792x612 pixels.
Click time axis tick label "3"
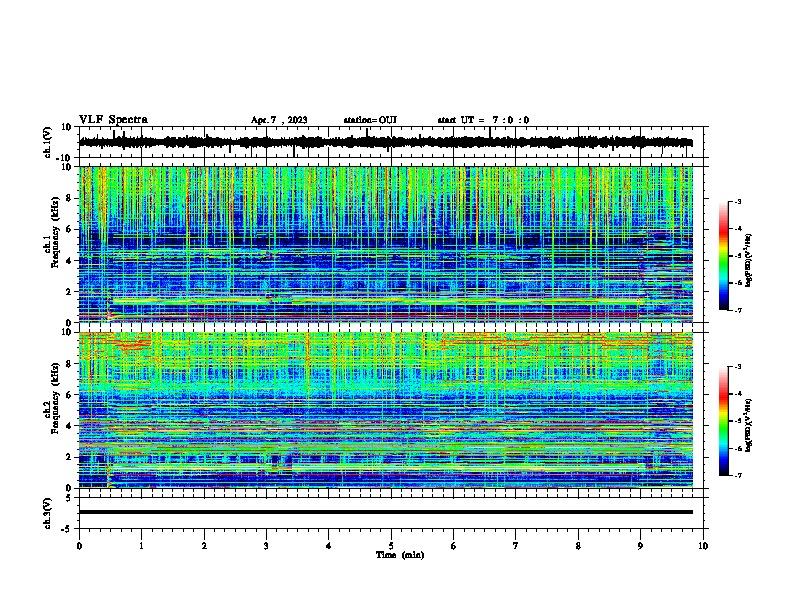[x=266, y=546]
